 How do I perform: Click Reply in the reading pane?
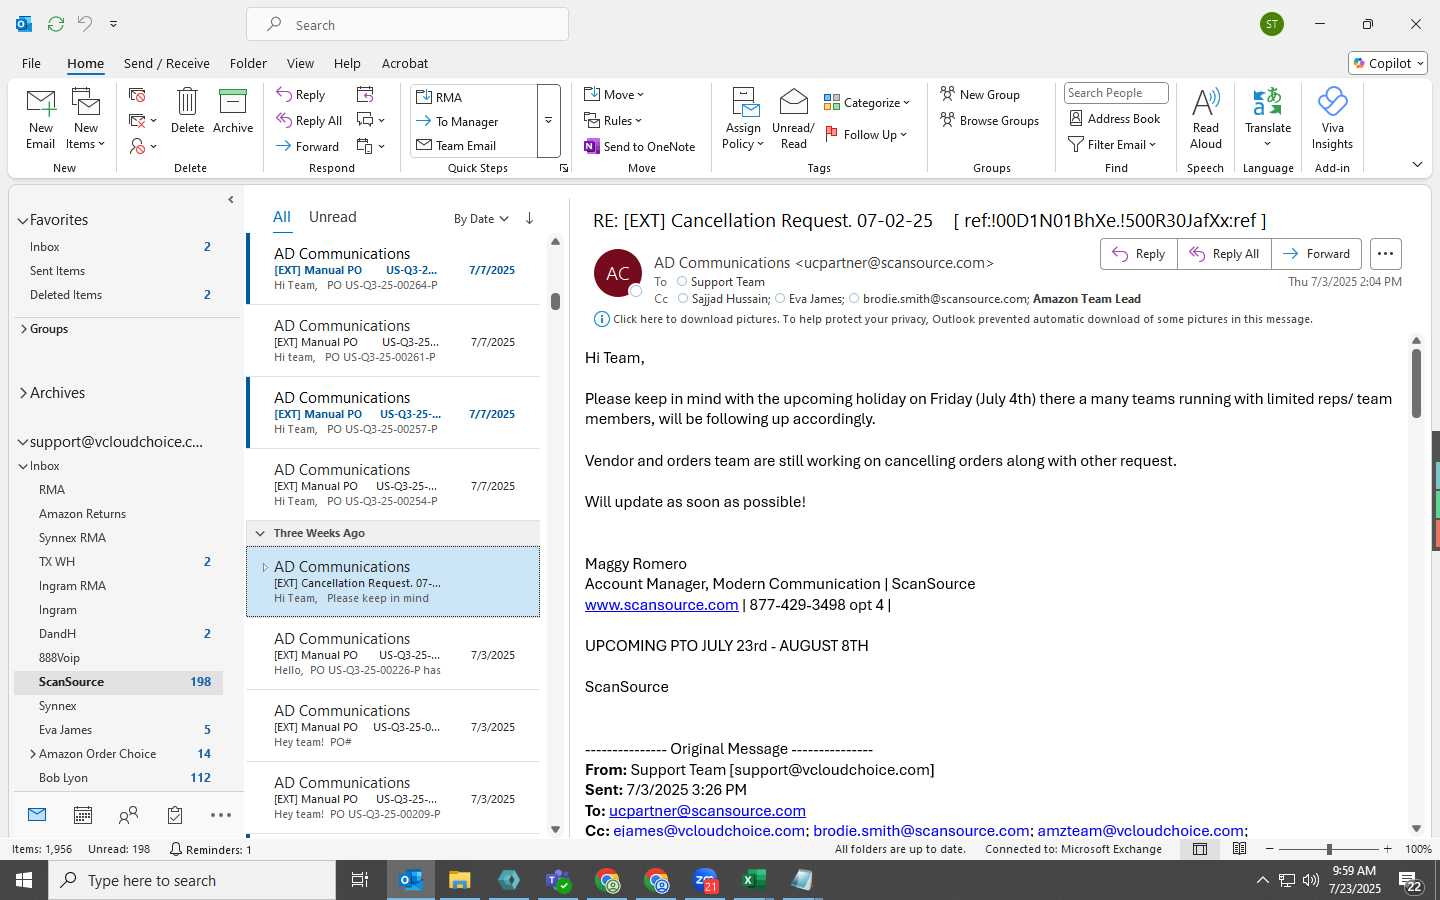[x=1139, y=254]
